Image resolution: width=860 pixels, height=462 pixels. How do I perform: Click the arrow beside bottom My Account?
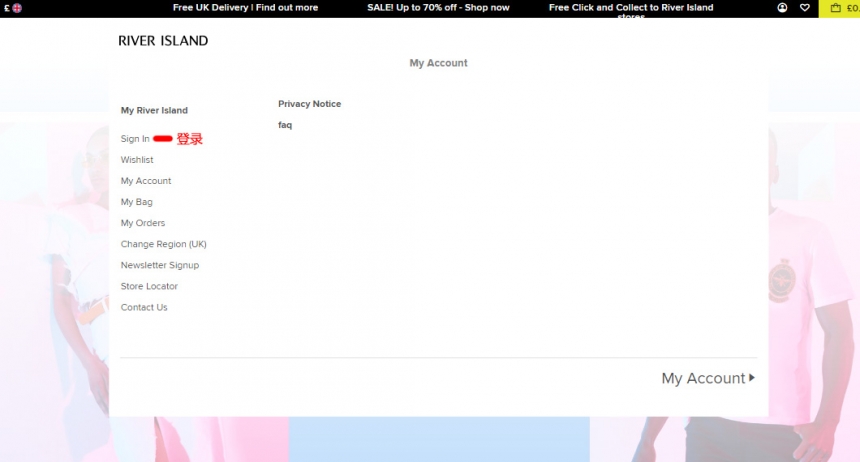pos(752,378)
